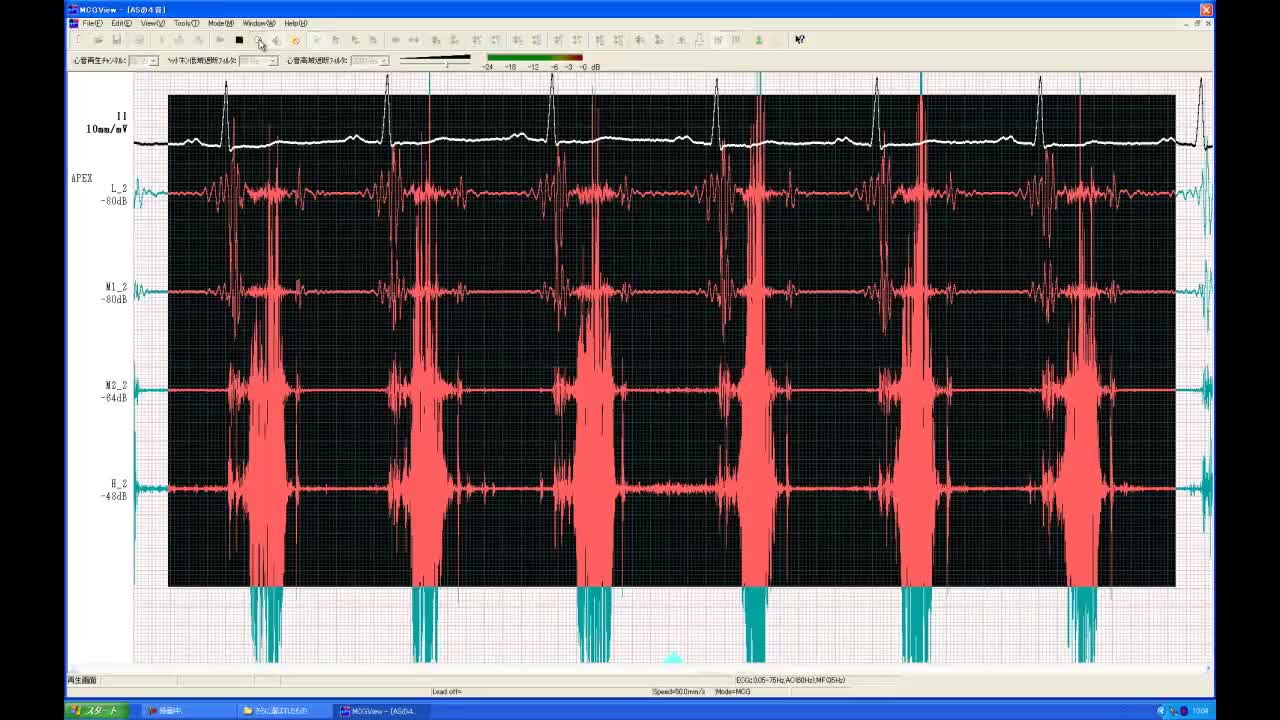Click the speaker icon in toolbar

[277, 40]
